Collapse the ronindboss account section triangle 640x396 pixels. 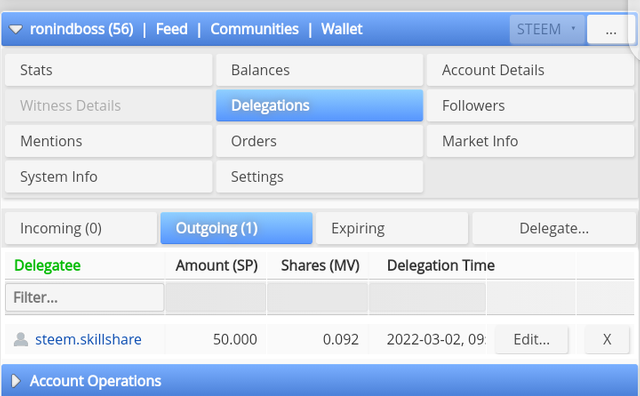16,29
